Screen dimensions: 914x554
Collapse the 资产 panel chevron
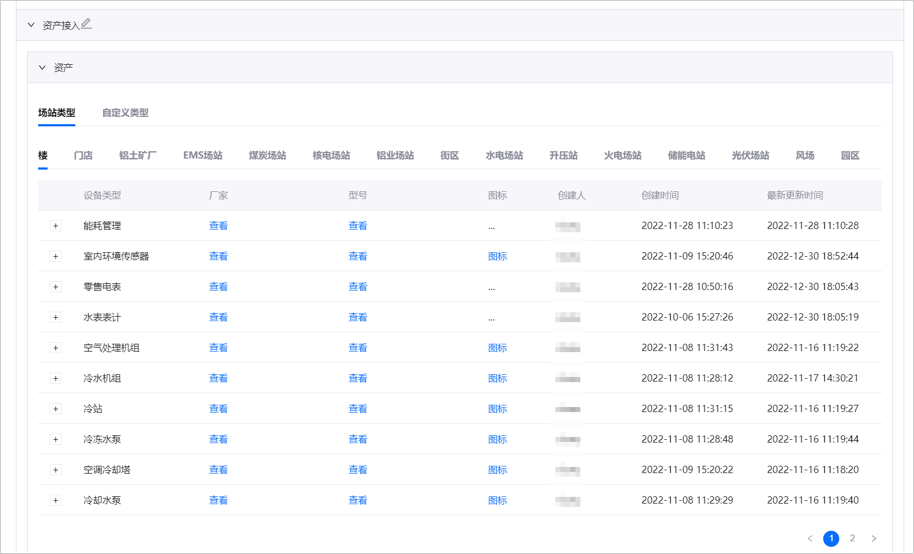pos(42,68)
